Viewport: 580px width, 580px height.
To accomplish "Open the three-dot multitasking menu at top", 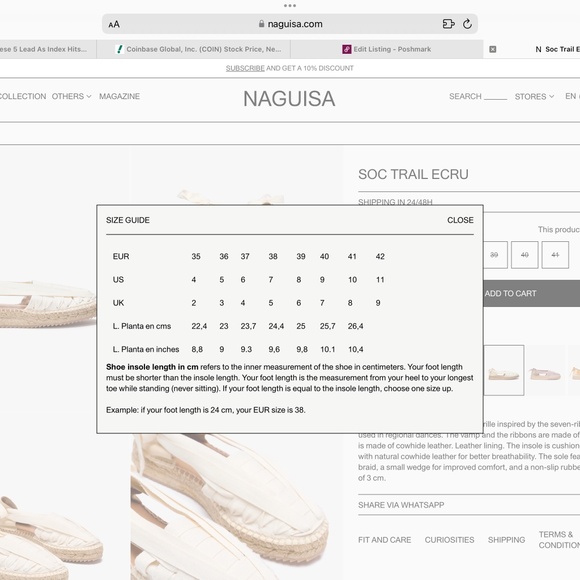I will pos(290,6).
